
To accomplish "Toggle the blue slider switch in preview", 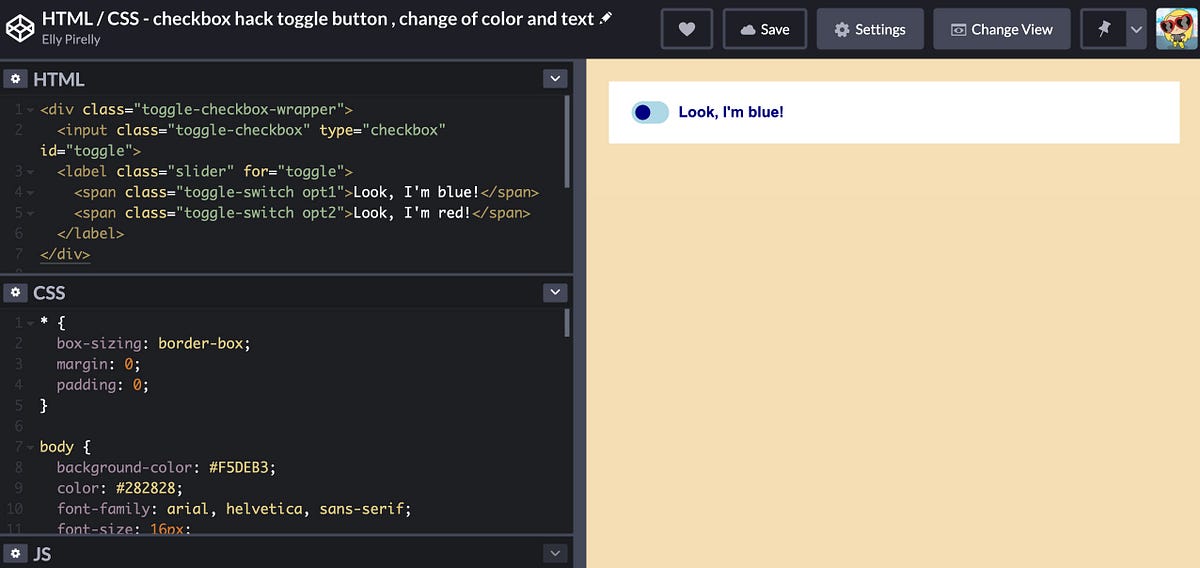I will 650,112.
